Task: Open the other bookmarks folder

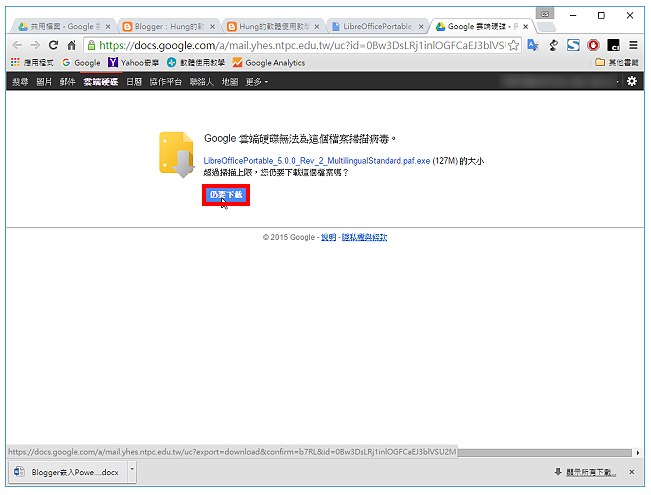Action: pyautogui.click(x=617, y=62)
